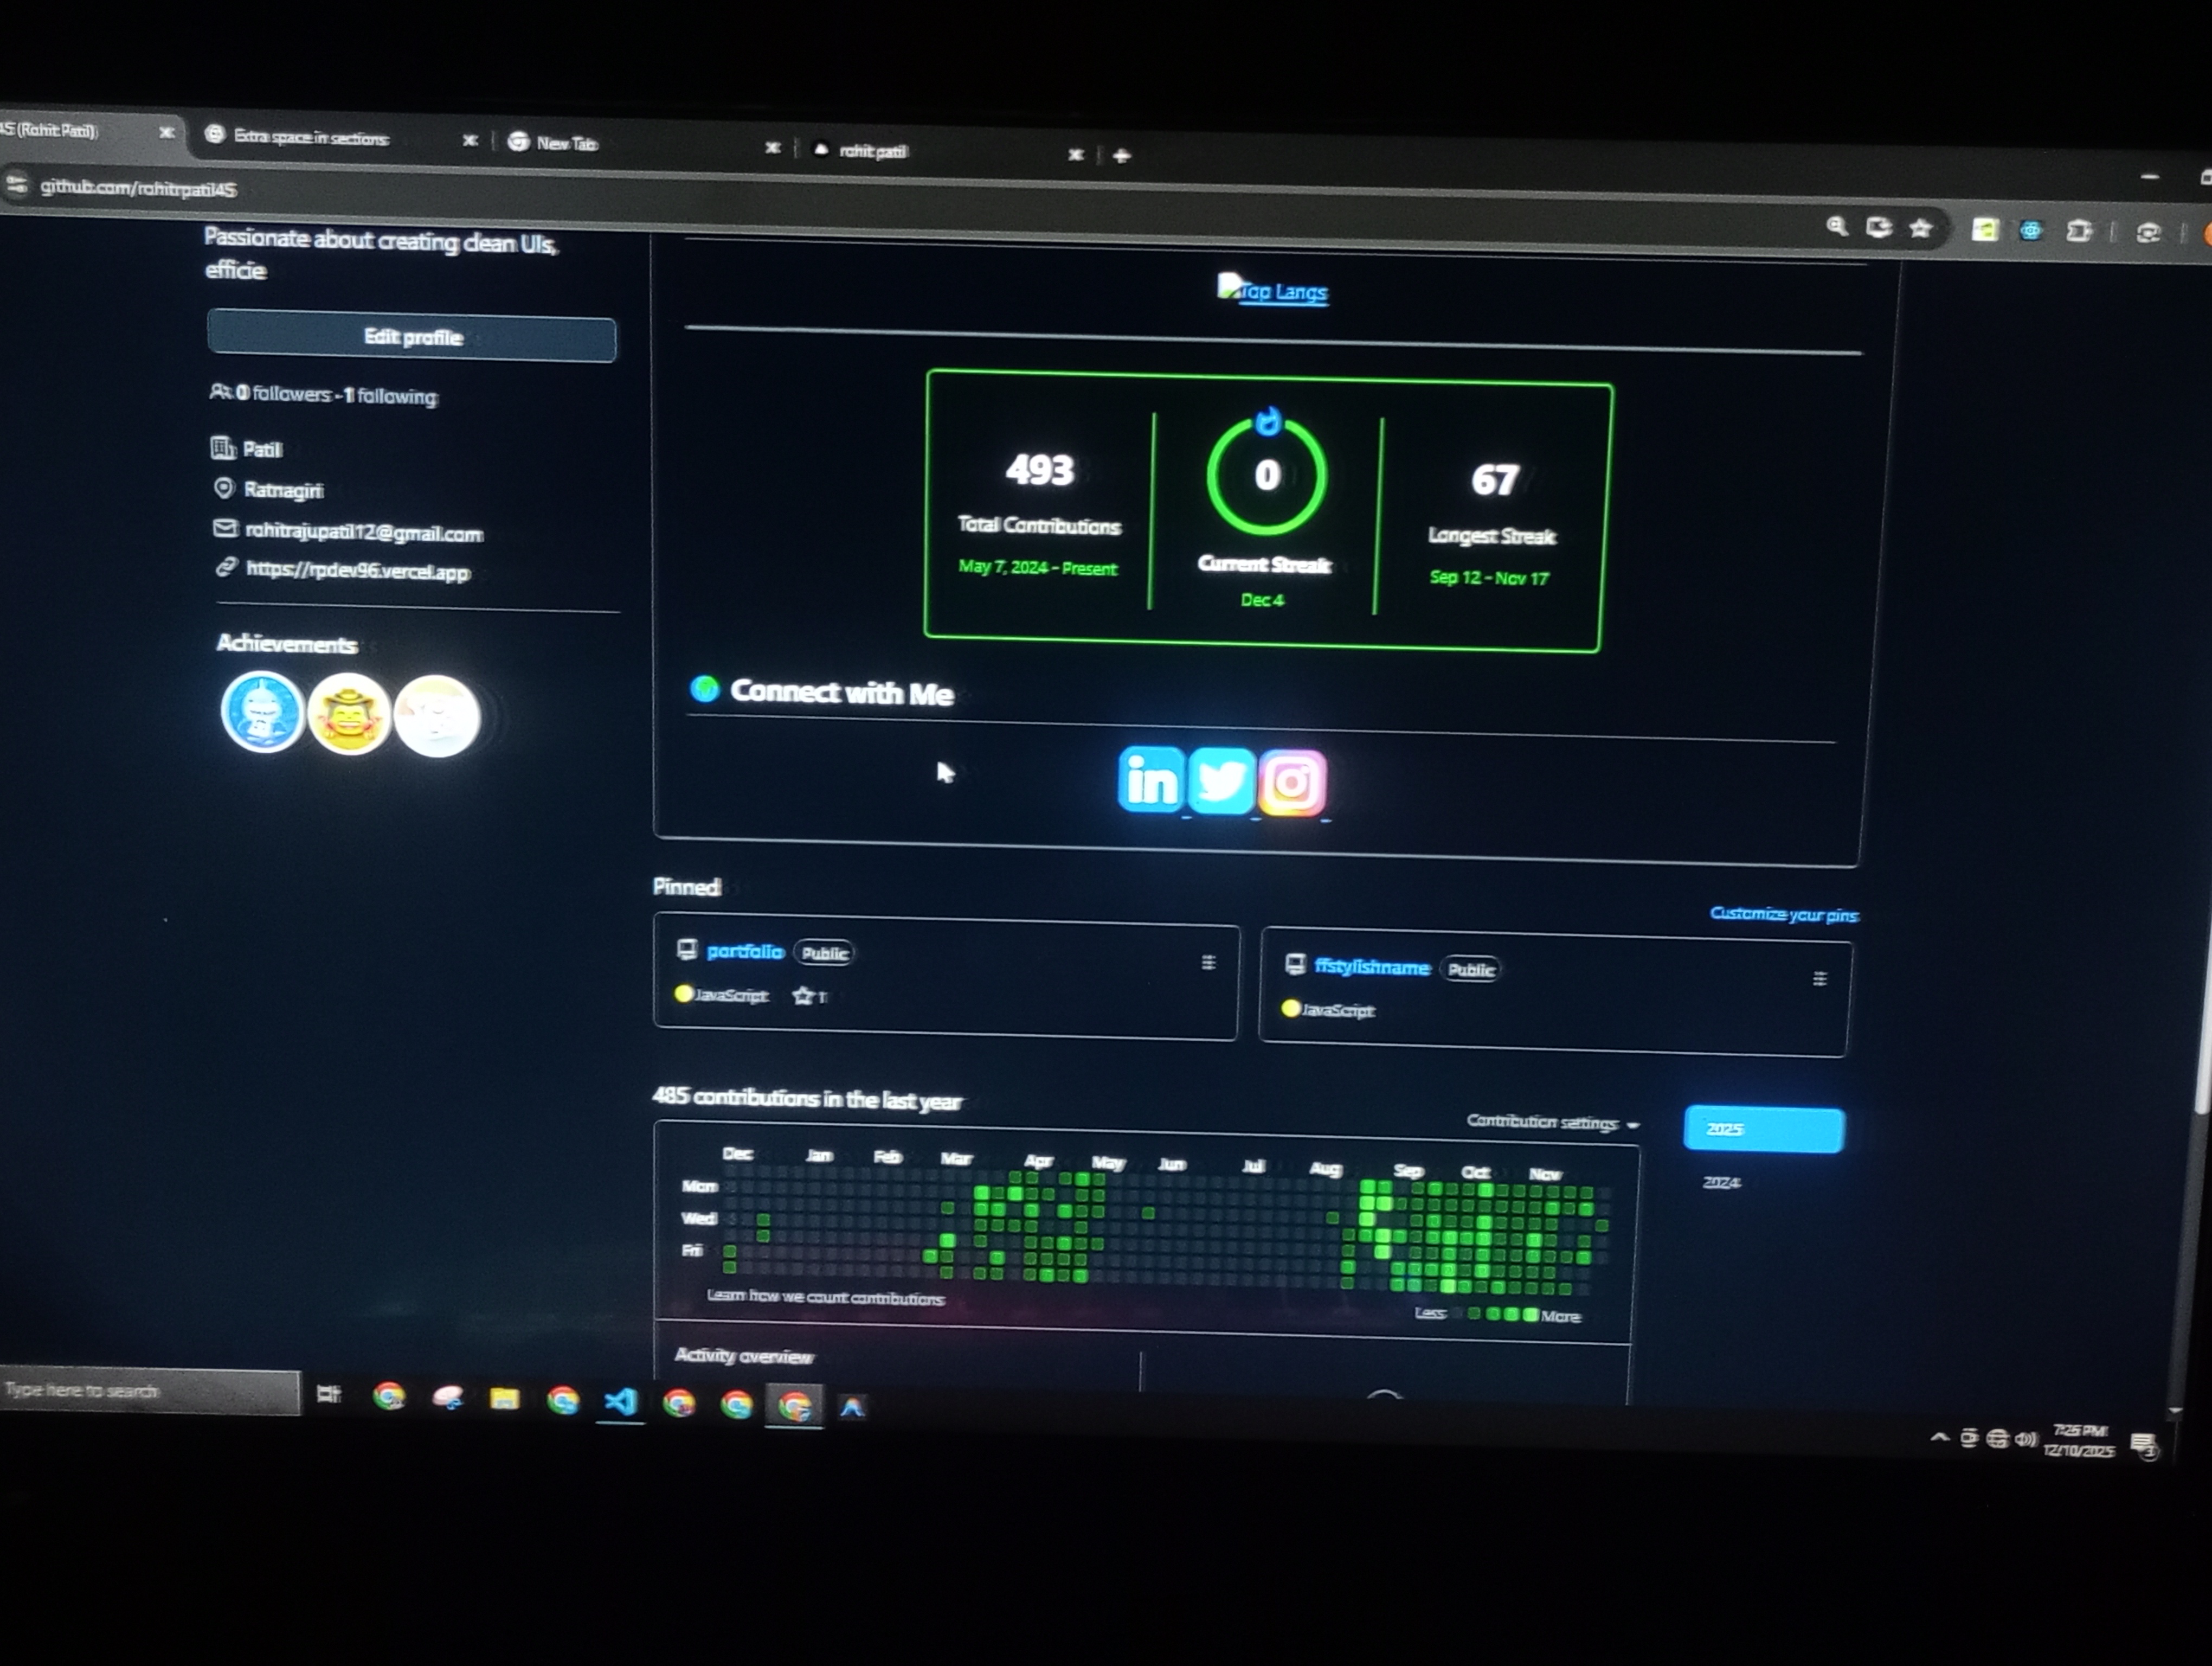This screenshot has width=2212, height=1666.
Task: Click the bookmark star in address bar
Action: [x=1920, y=228]
